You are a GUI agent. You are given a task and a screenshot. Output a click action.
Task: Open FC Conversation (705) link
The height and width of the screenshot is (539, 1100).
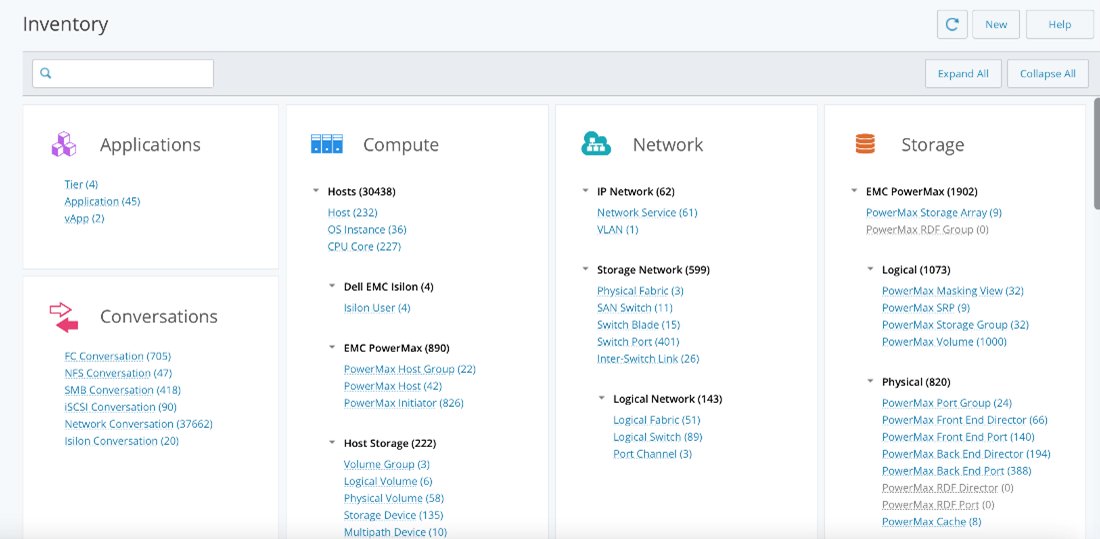pyautogui.click(x=118, y=356)
